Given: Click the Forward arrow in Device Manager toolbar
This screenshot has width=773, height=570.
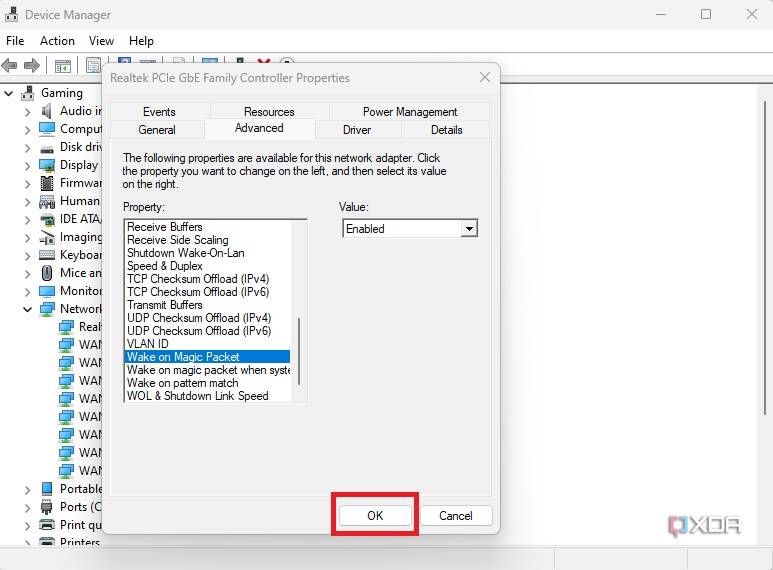Looking at the screenshot, I should (x=32, y=65).
